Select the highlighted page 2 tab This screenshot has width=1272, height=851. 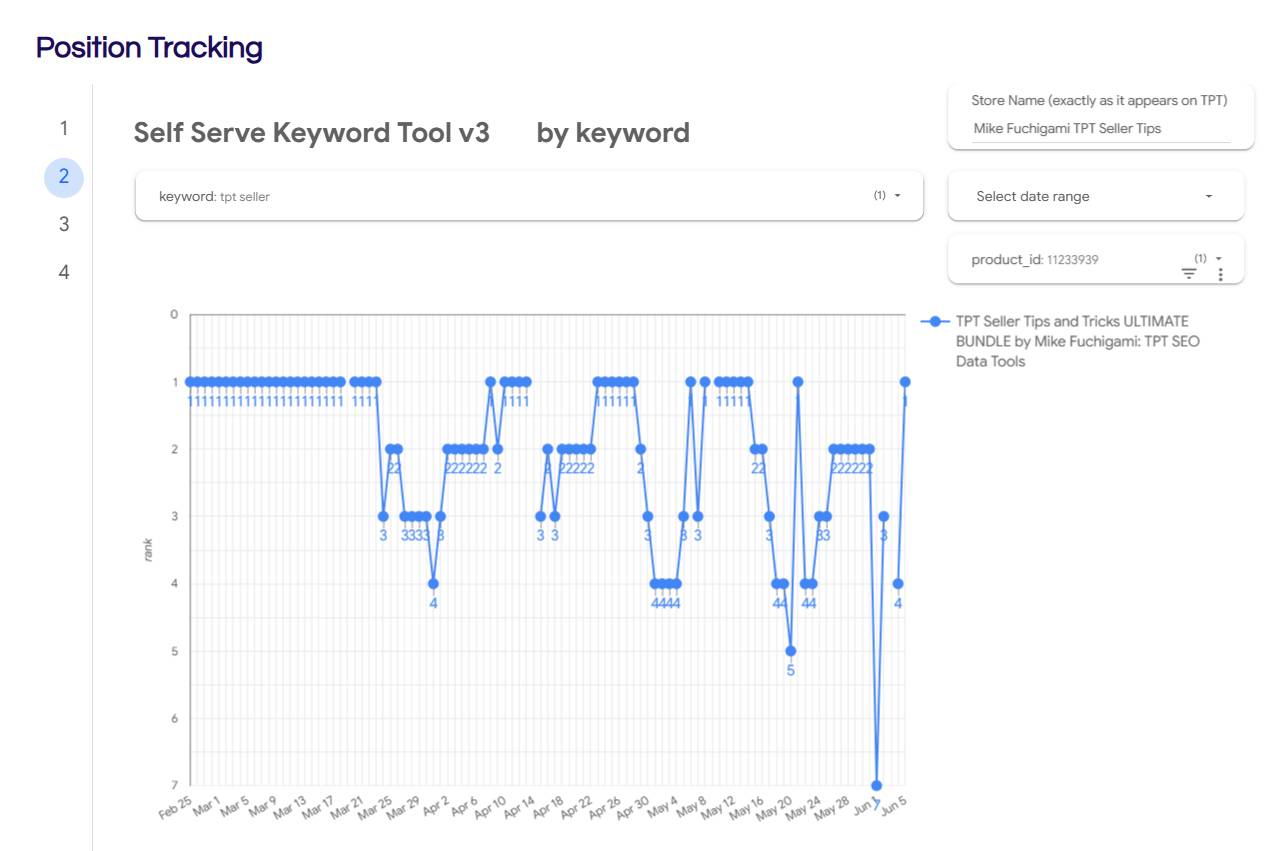point(64,177)
